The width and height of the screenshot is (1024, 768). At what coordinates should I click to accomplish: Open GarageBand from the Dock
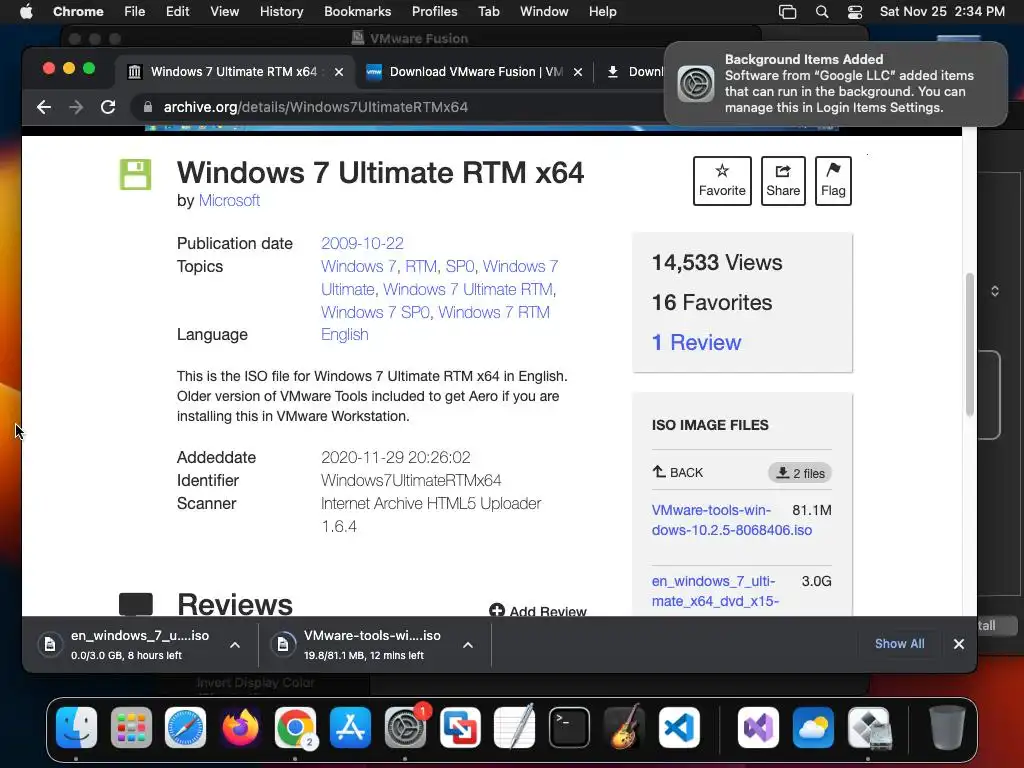(x=624, y=728)
